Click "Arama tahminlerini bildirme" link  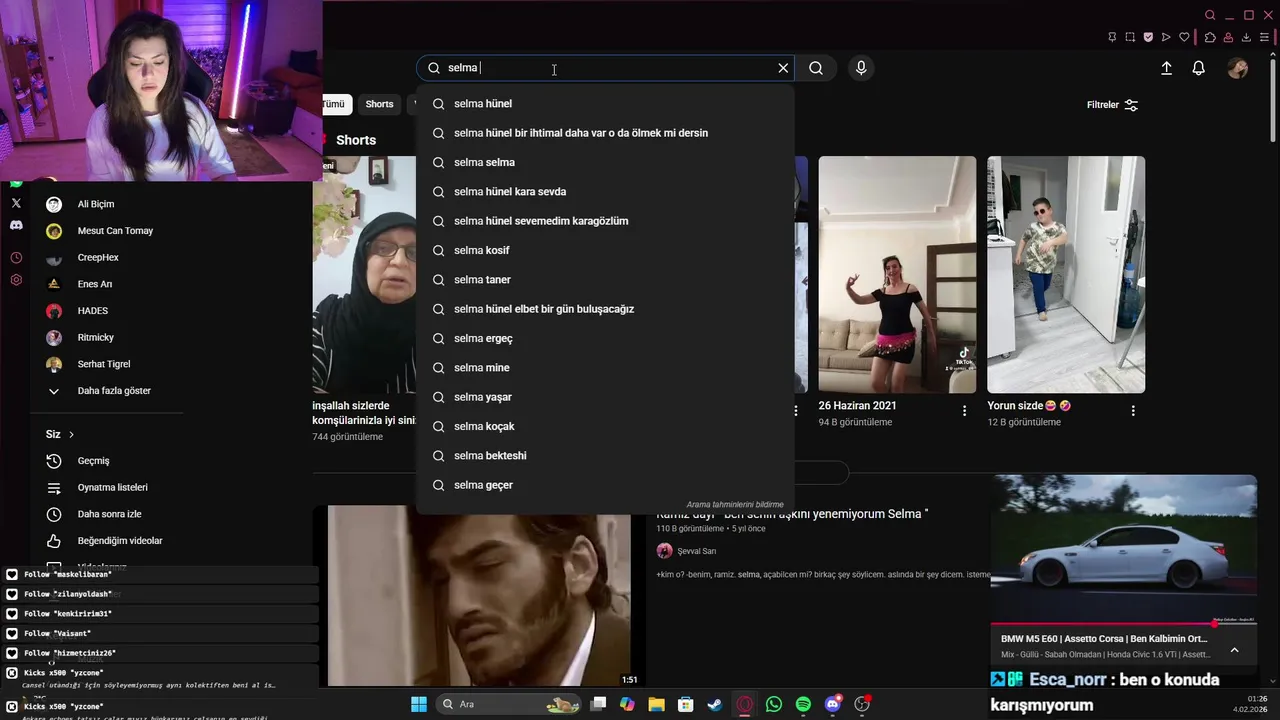735,505
